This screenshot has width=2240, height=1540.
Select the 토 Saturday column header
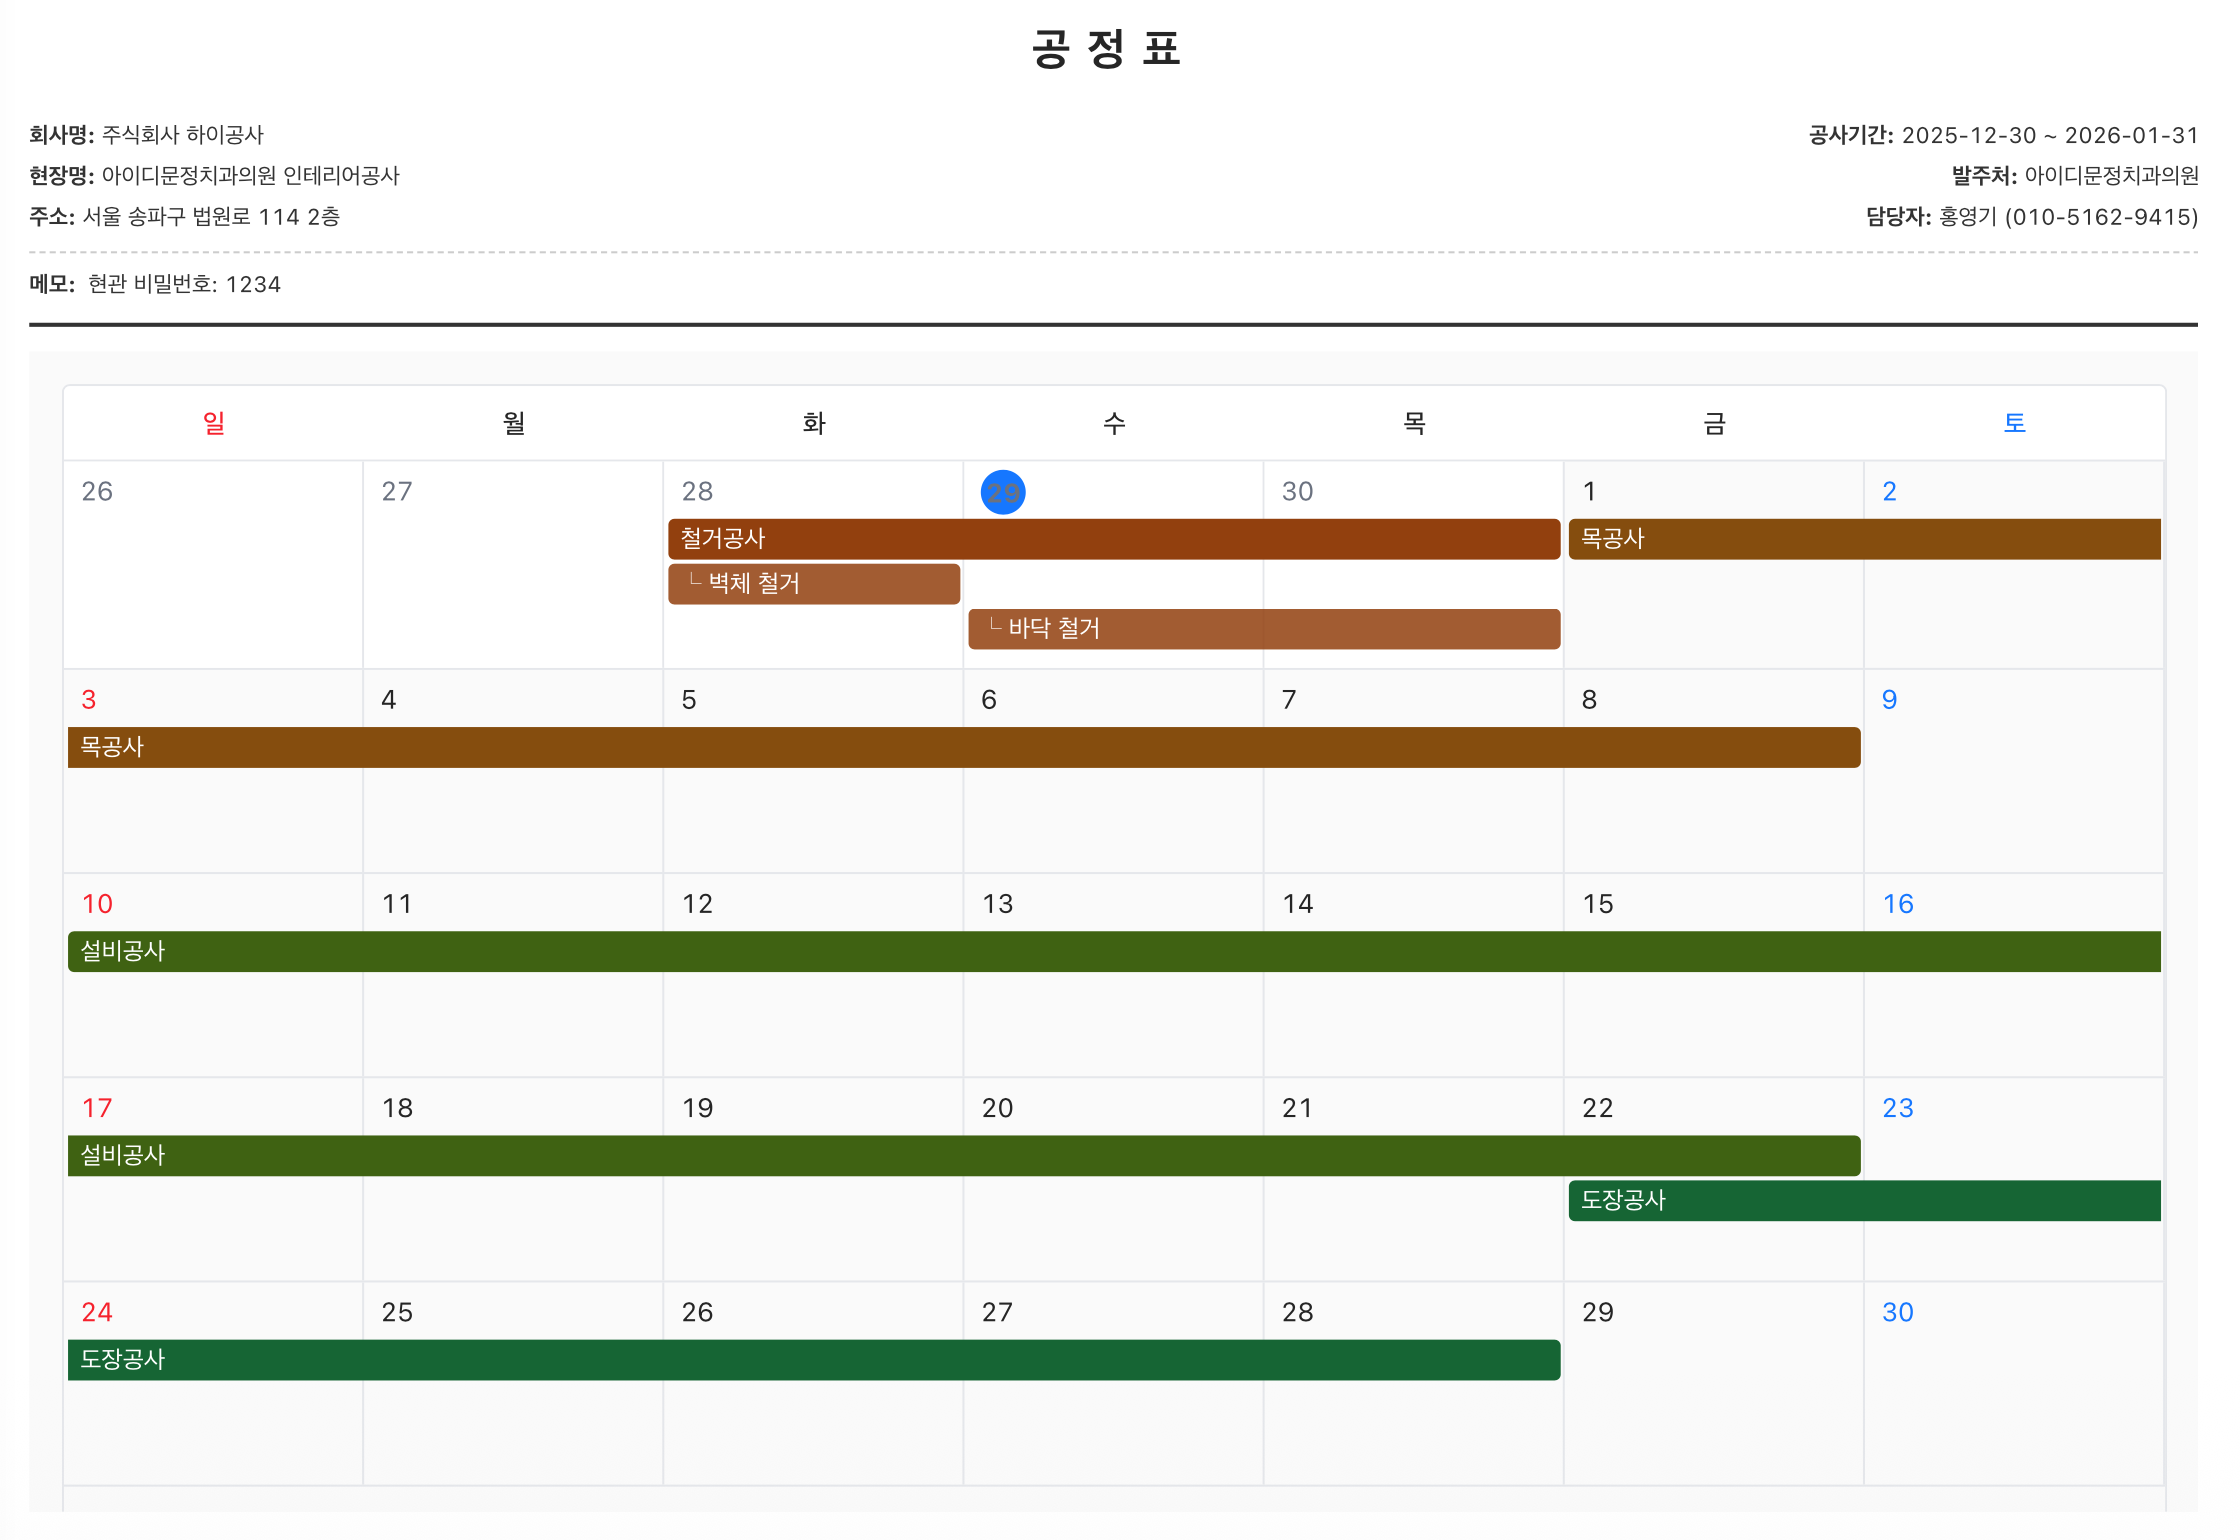[2014, 423]
